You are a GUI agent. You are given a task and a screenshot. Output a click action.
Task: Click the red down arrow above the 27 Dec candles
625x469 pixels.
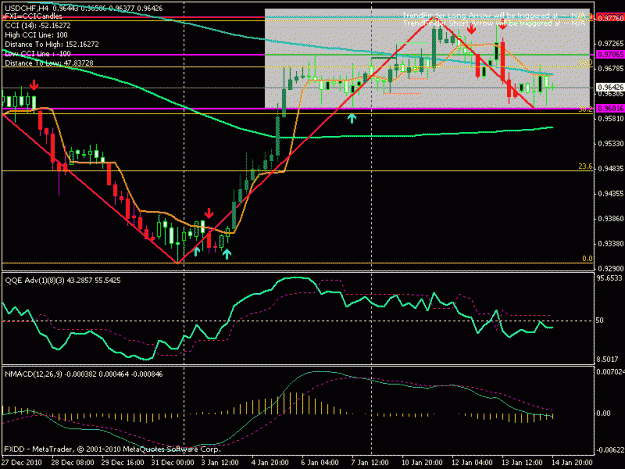pyautogui.click(x=34, y=84)
